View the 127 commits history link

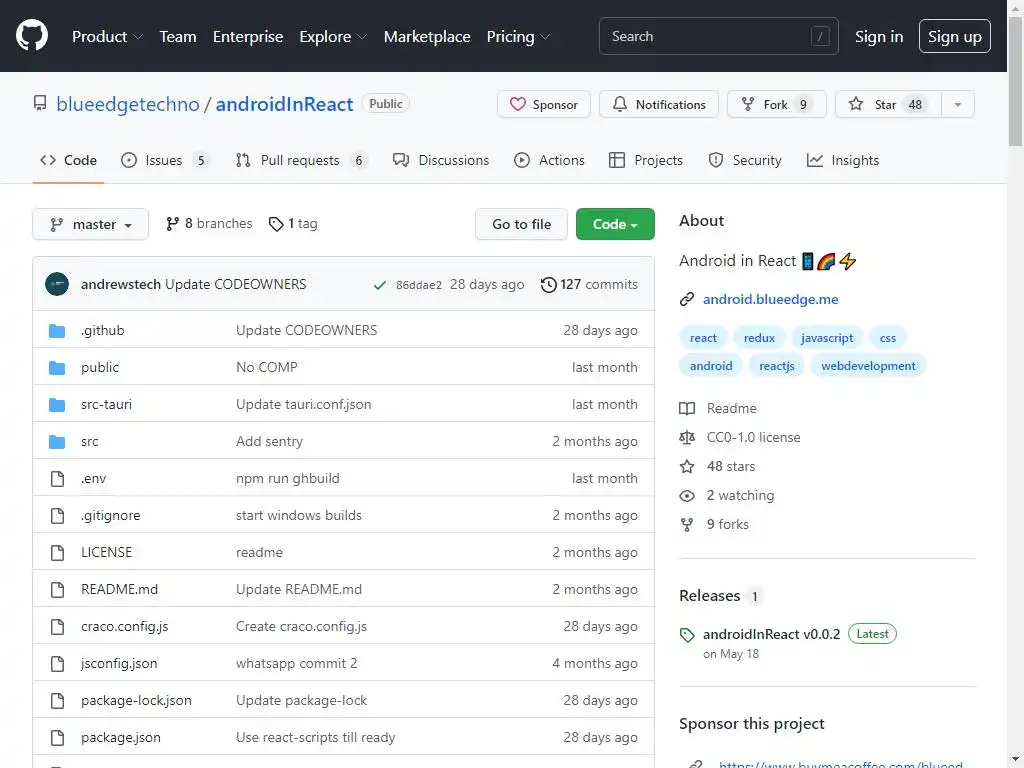pos(590,285)
